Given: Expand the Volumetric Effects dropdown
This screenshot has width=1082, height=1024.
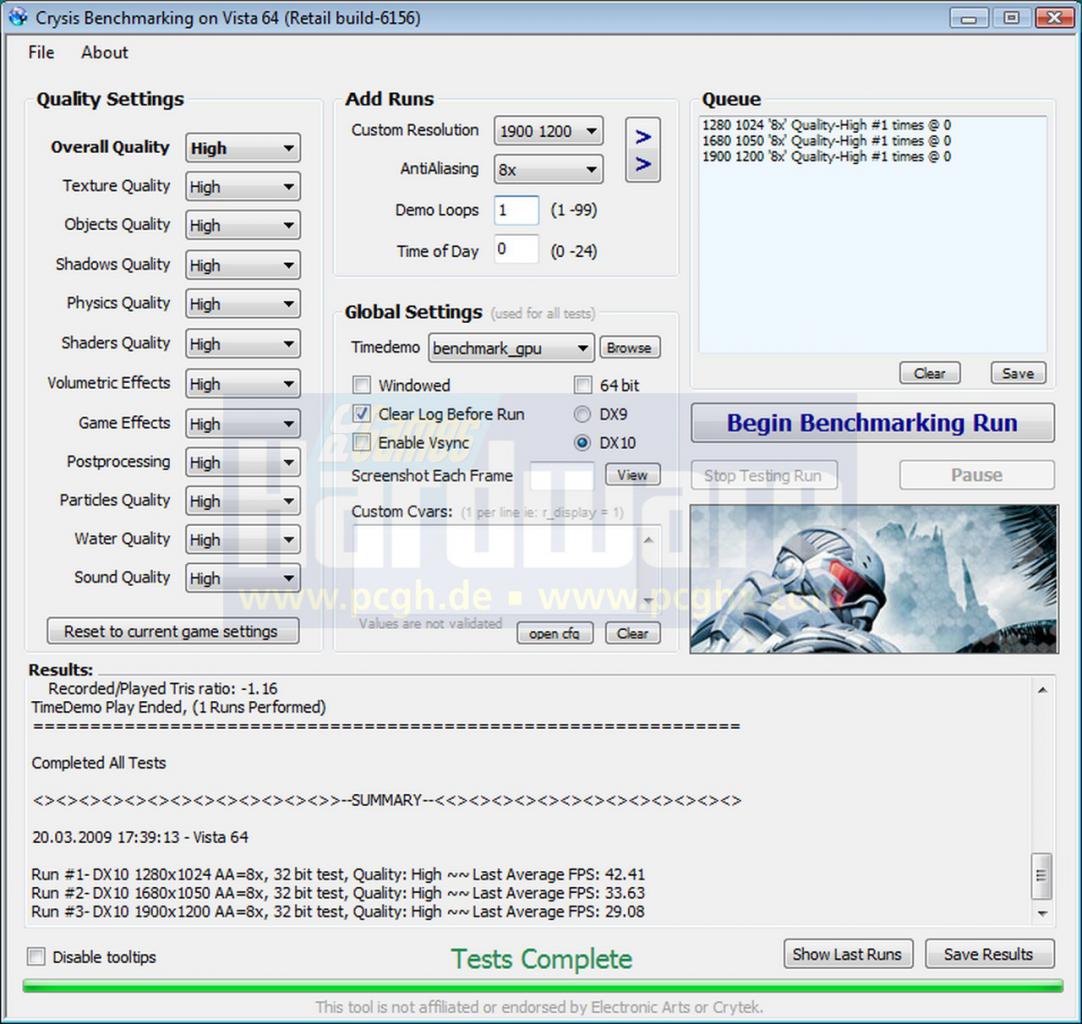Looking at the screenshot, I should (242, 384).
